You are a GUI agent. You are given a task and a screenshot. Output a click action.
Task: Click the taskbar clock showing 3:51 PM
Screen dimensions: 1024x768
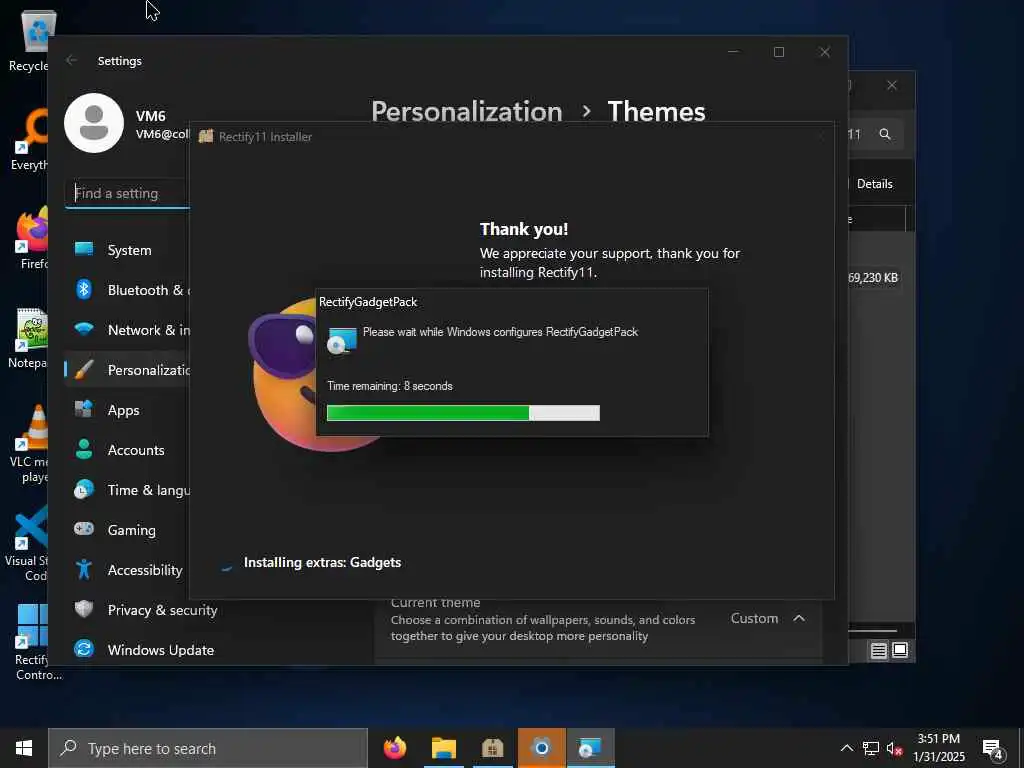tap(938, 748)
